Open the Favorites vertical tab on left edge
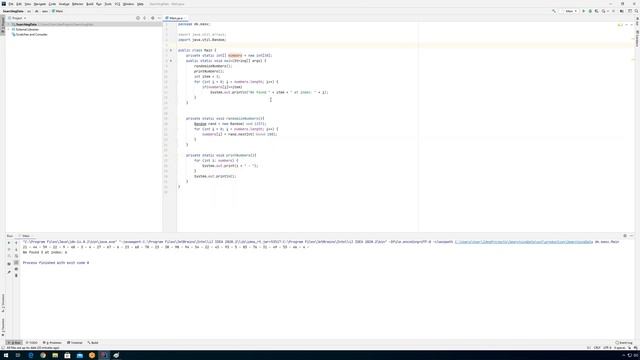The height and width of the screenshot is (360, 640). coord(3,327)
